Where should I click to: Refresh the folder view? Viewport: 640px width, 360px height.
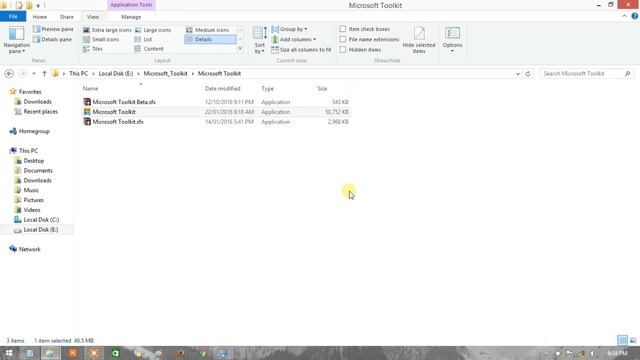click(x=528, y=74)
